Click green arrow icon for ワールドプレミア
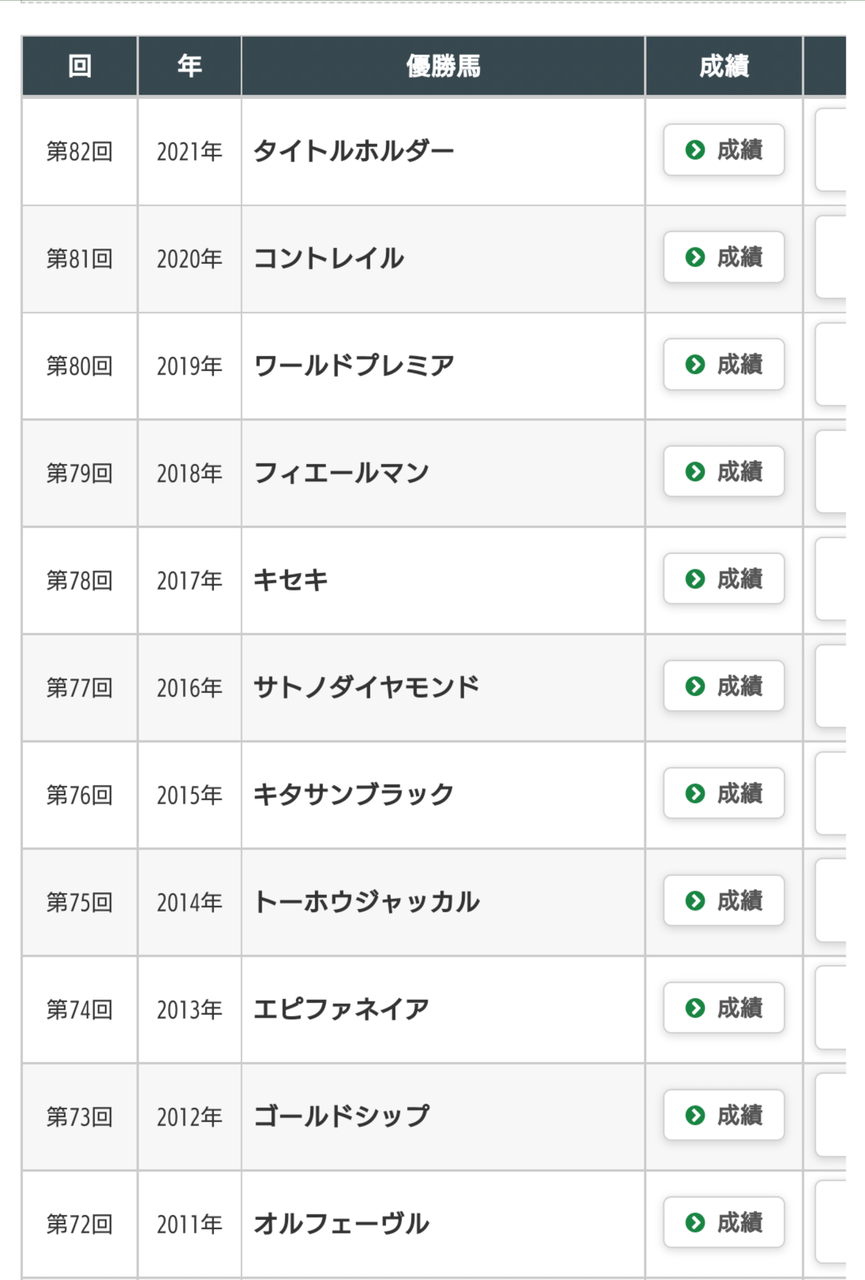The height and width of the screenshot is (1280, 865). pyautogui.click(x=695, y=365)
